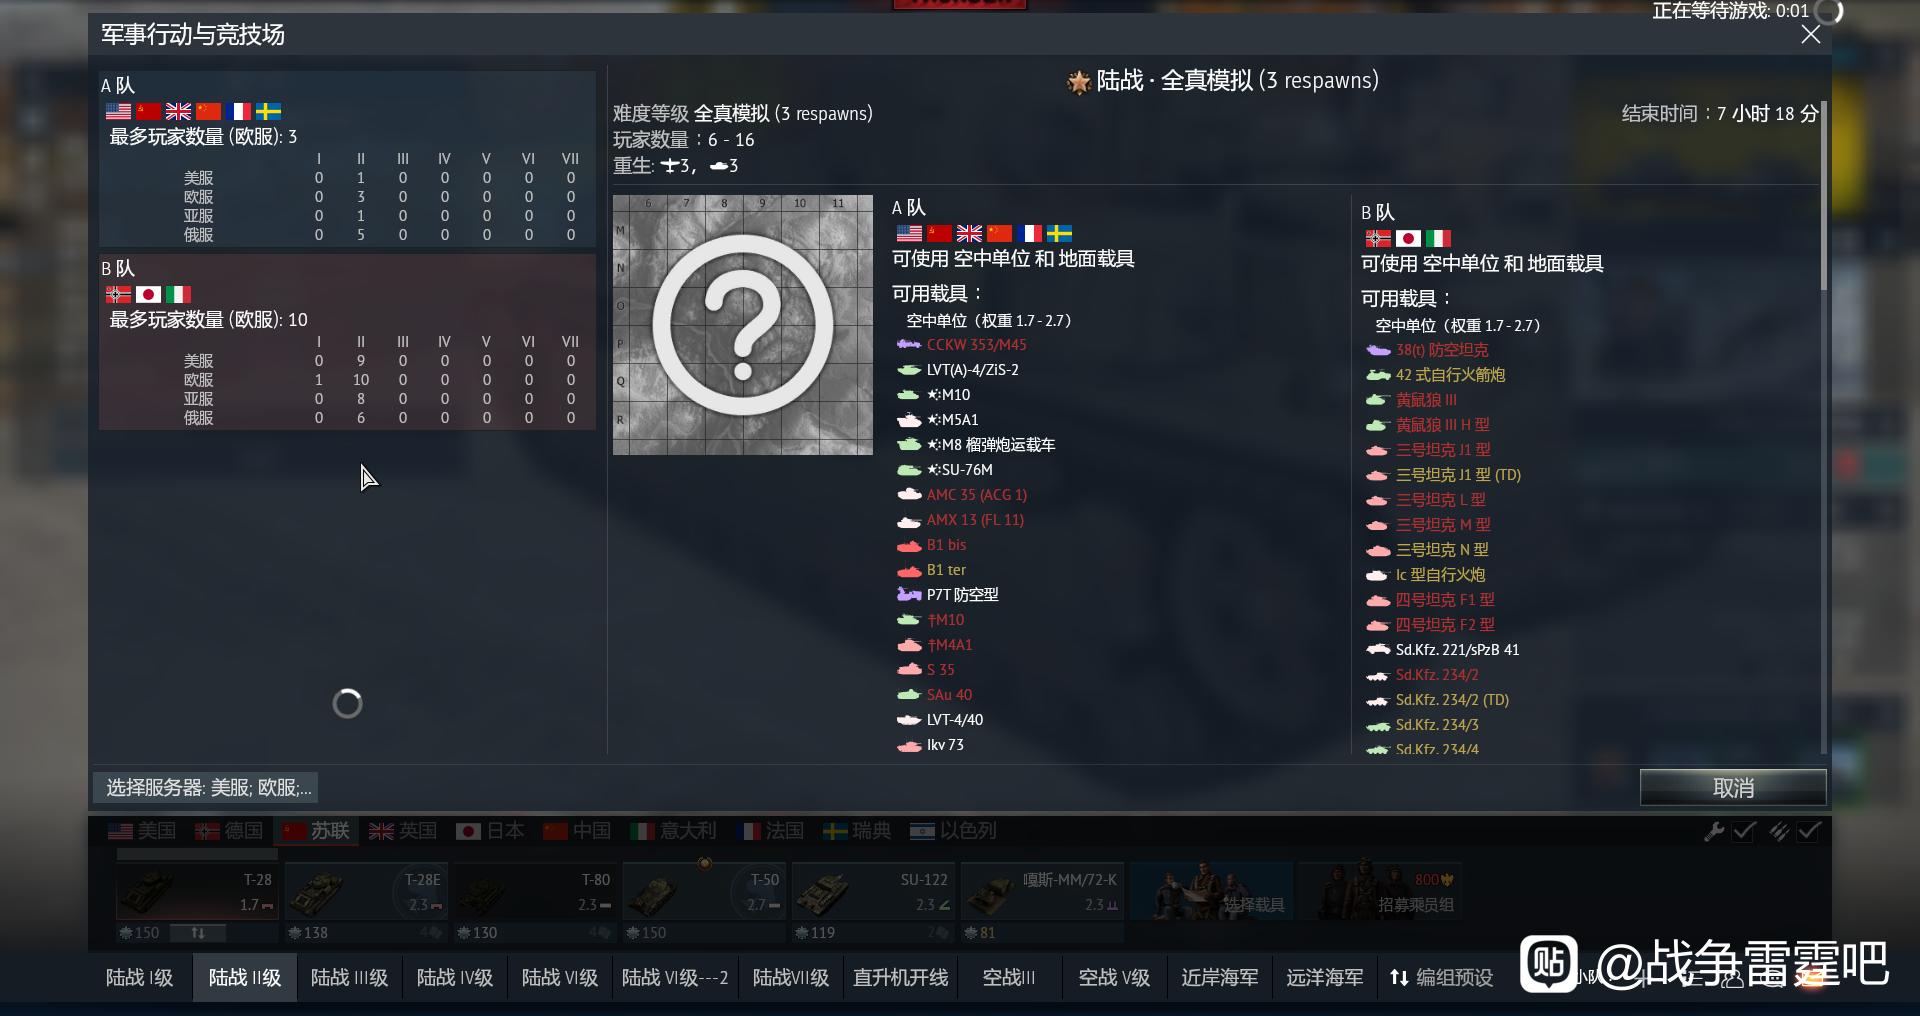Open 编组预设 lineup presets menu
This screenshot has width=1920, height=1016.
1442,978
